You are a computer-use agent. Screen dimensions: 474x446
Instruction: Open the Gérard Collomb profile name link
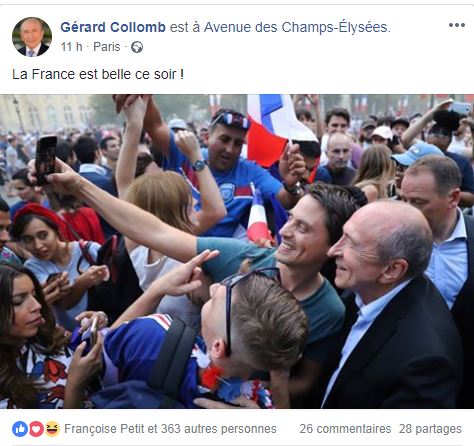click(x=113, y=27)
